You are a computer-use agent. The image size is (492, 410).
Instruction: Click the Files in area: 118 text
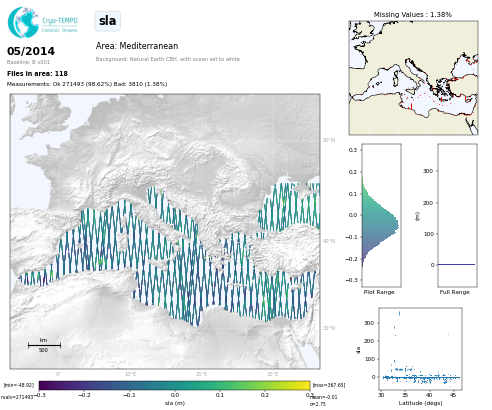point(37,74)
